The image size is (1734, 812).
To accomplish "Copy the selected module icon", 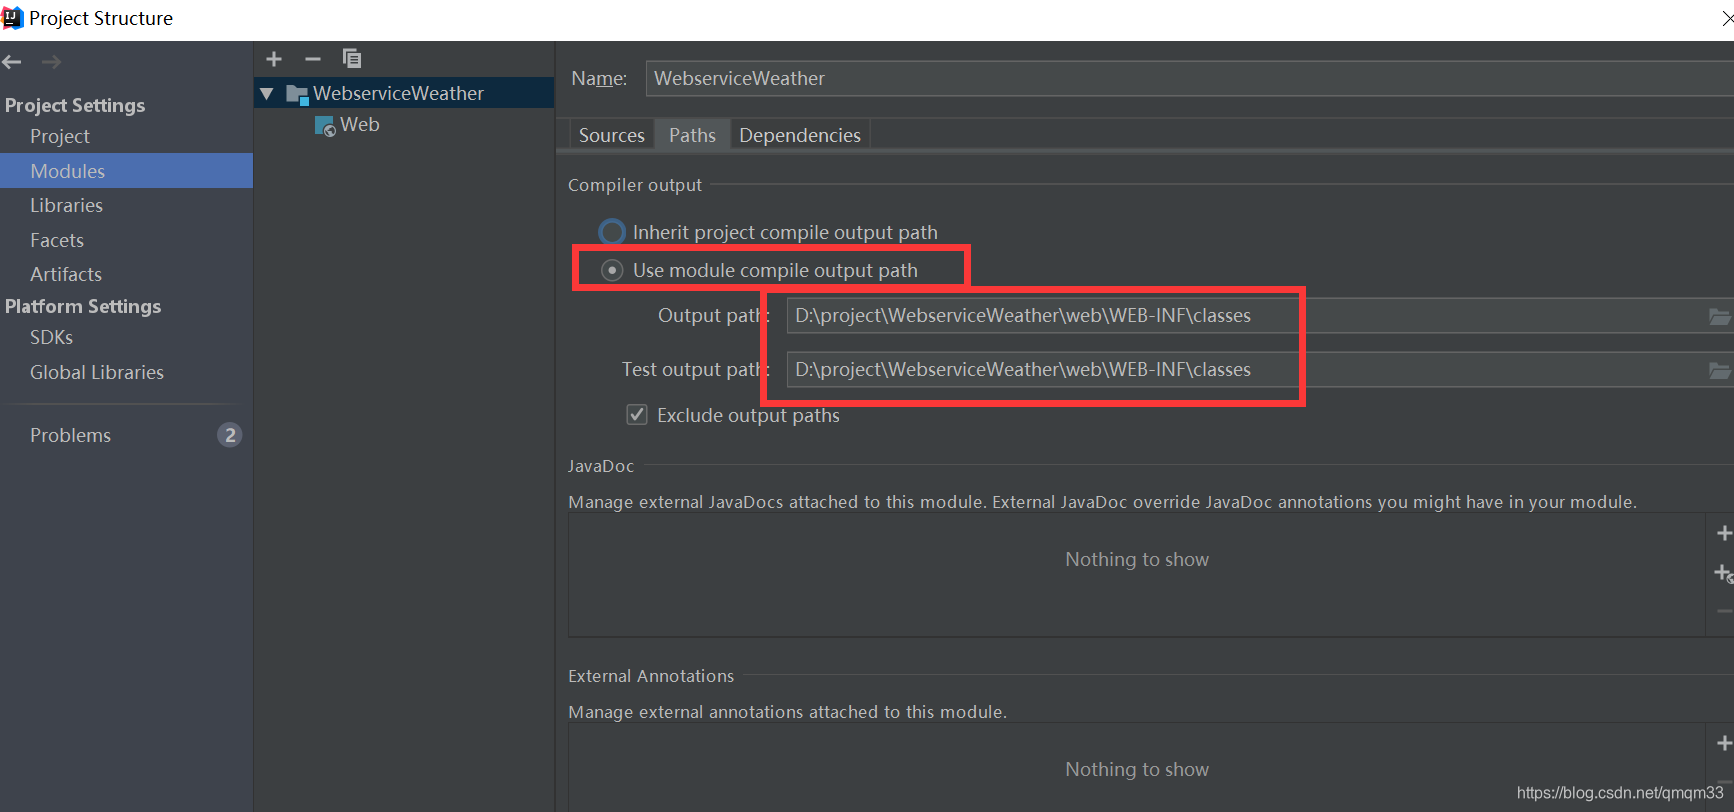I will (352, 58).
